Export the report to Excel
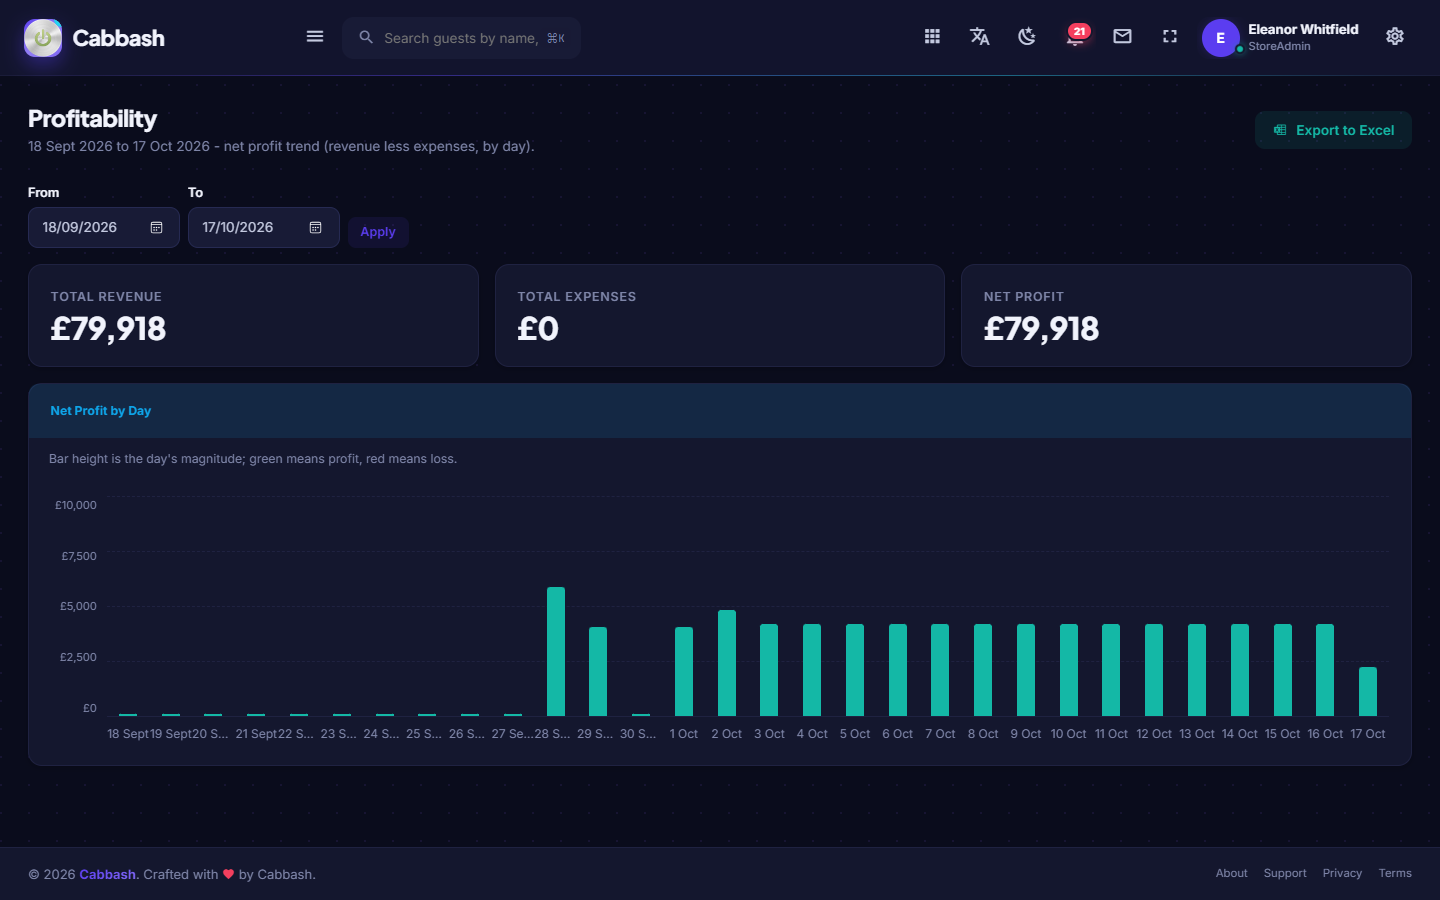This screenshot has width=1440, height=900. tap(1333, 130)
